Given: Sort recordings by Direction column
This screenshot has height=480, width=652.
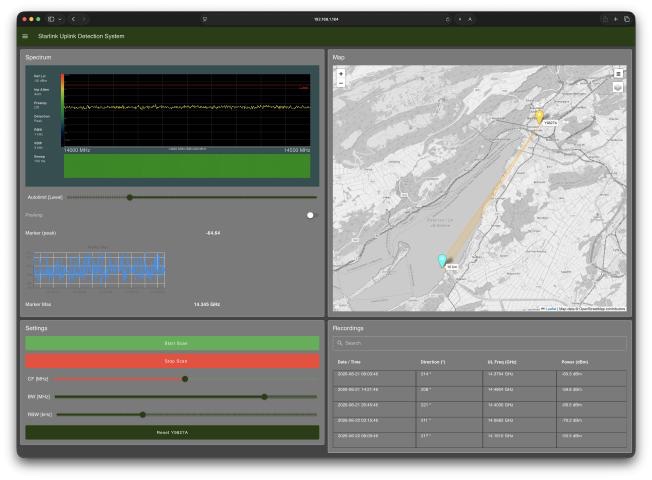Looking at the screenshot, I should pos(432,362).
